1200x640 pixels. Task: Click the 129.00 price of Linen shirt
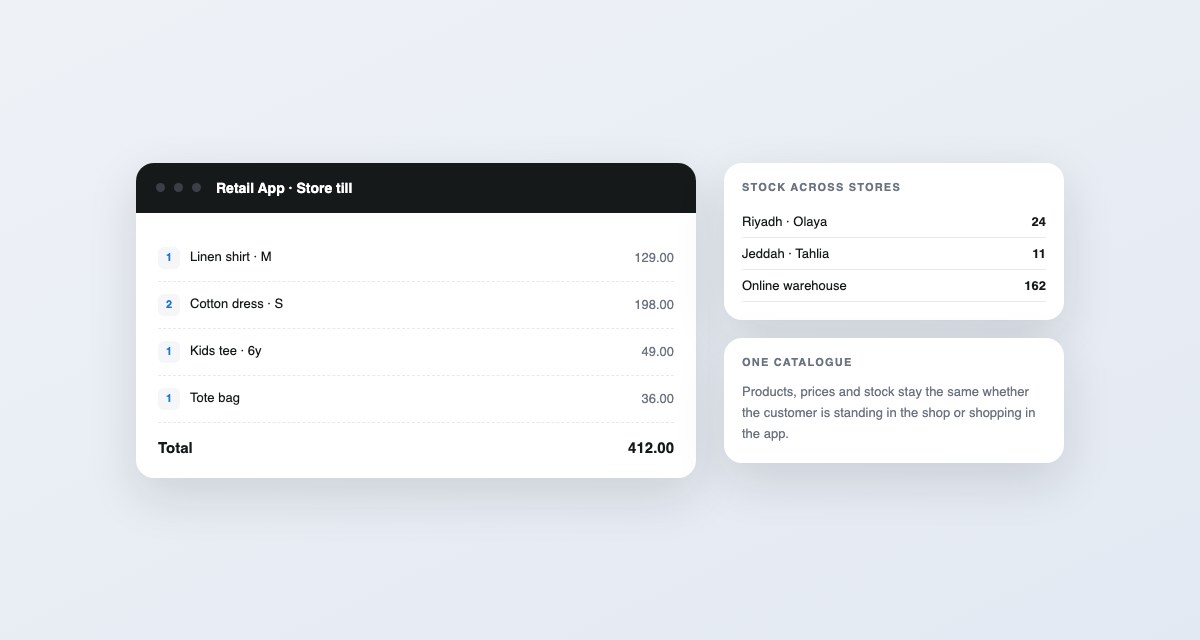(654, 258)
